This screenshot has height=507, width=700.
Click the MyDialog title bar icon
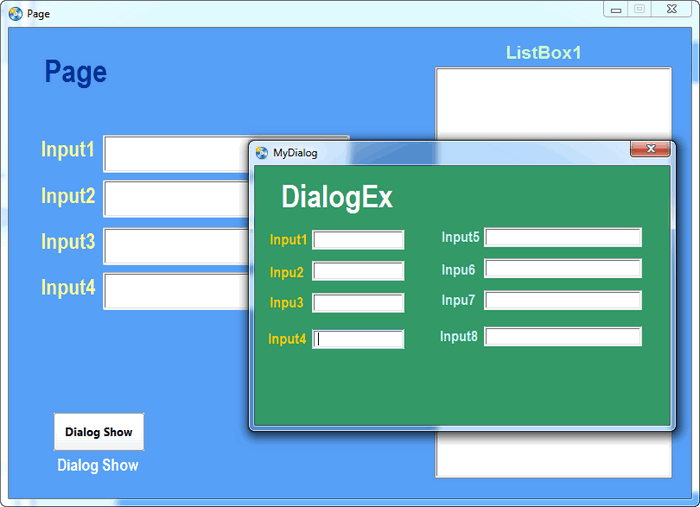point(262,153)
